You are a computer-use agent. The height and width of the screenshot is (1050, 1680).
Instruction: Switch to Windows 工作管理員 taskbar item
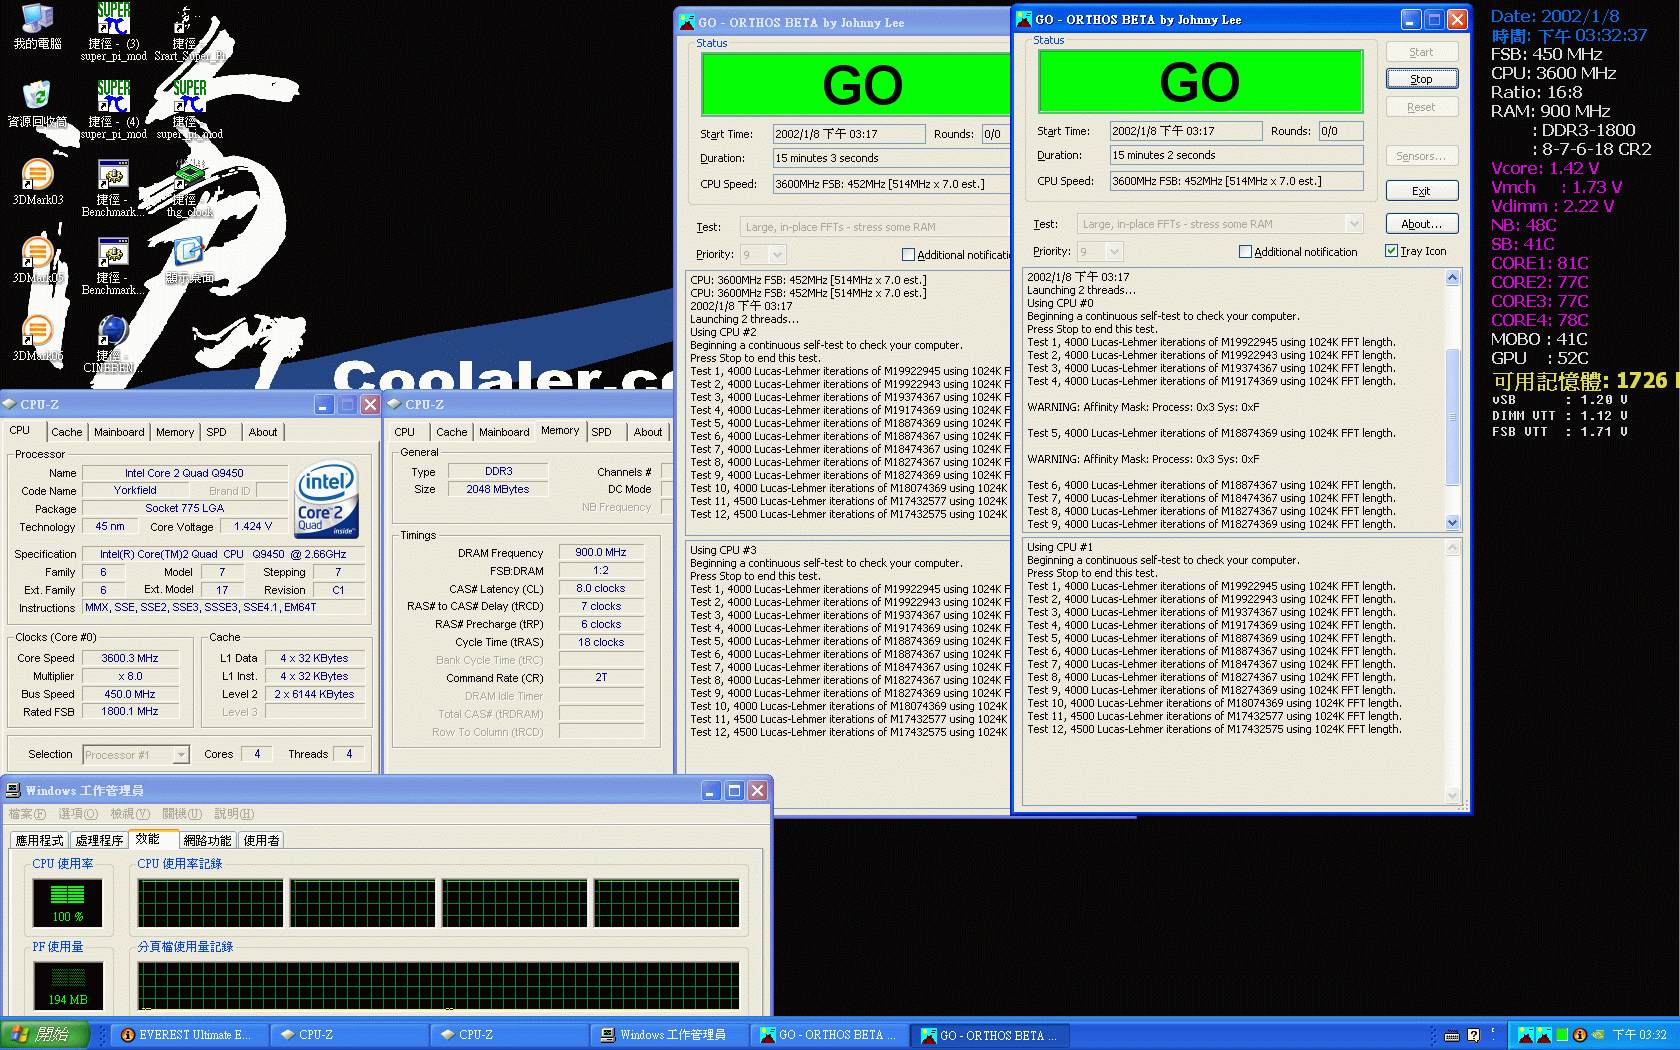[668, 1035]
